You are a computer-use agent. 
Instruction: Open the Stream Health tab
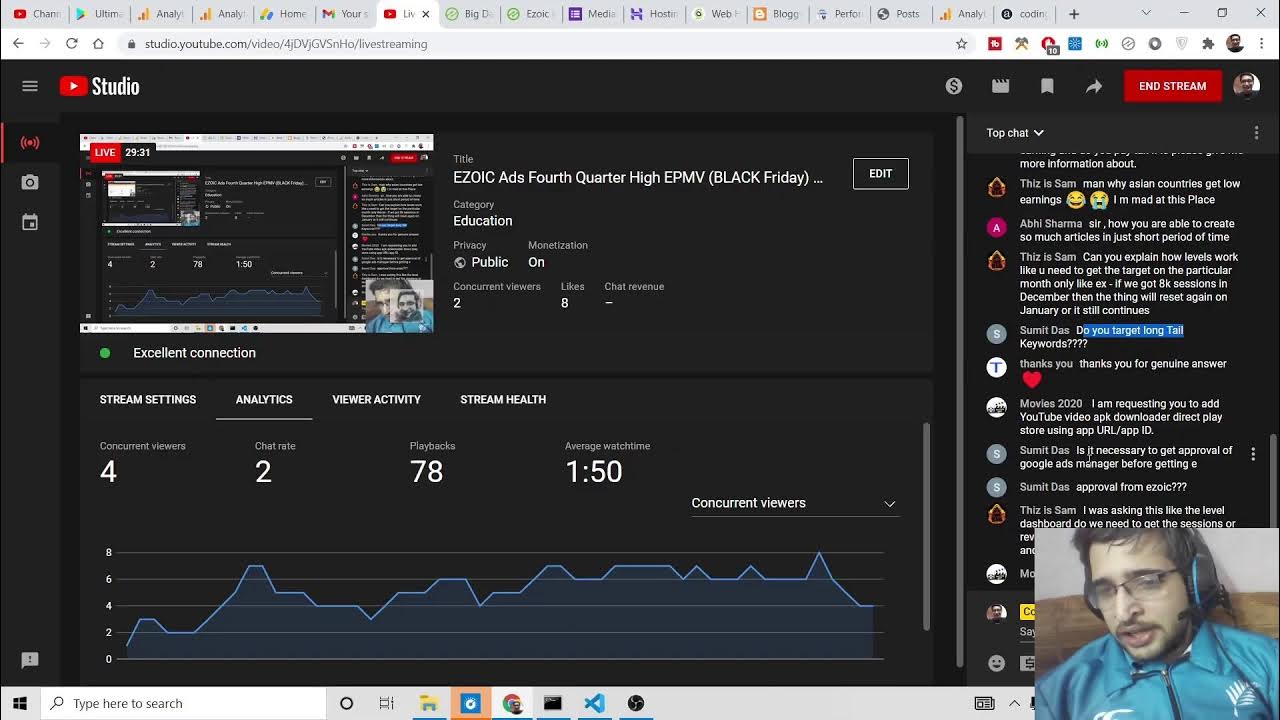click(x=503, y=399)
